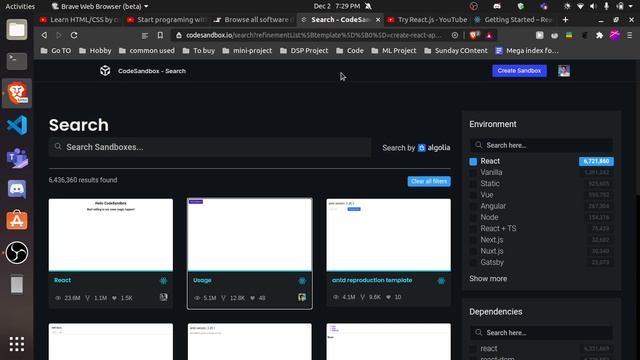Expand Environment list with Show more
The image size is (640, 360).
(488, 278)
